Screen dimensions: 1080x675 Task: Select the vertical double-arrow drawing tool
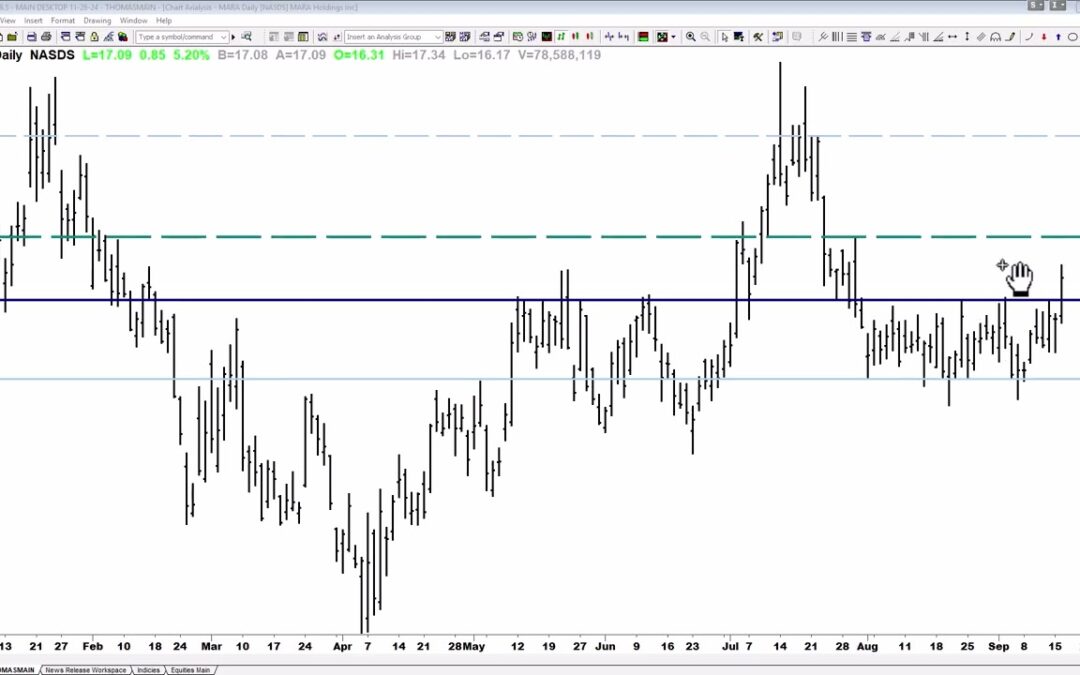click(x=967, y=37)
